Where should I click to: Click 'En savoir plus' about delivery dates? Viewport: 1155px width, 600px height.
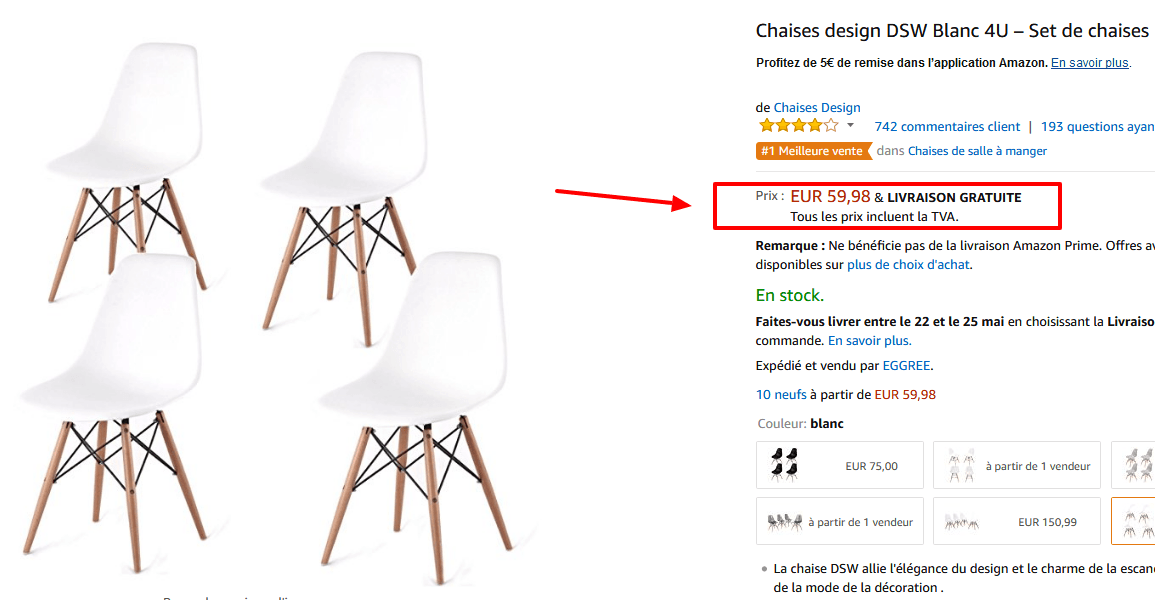point(868,340)
